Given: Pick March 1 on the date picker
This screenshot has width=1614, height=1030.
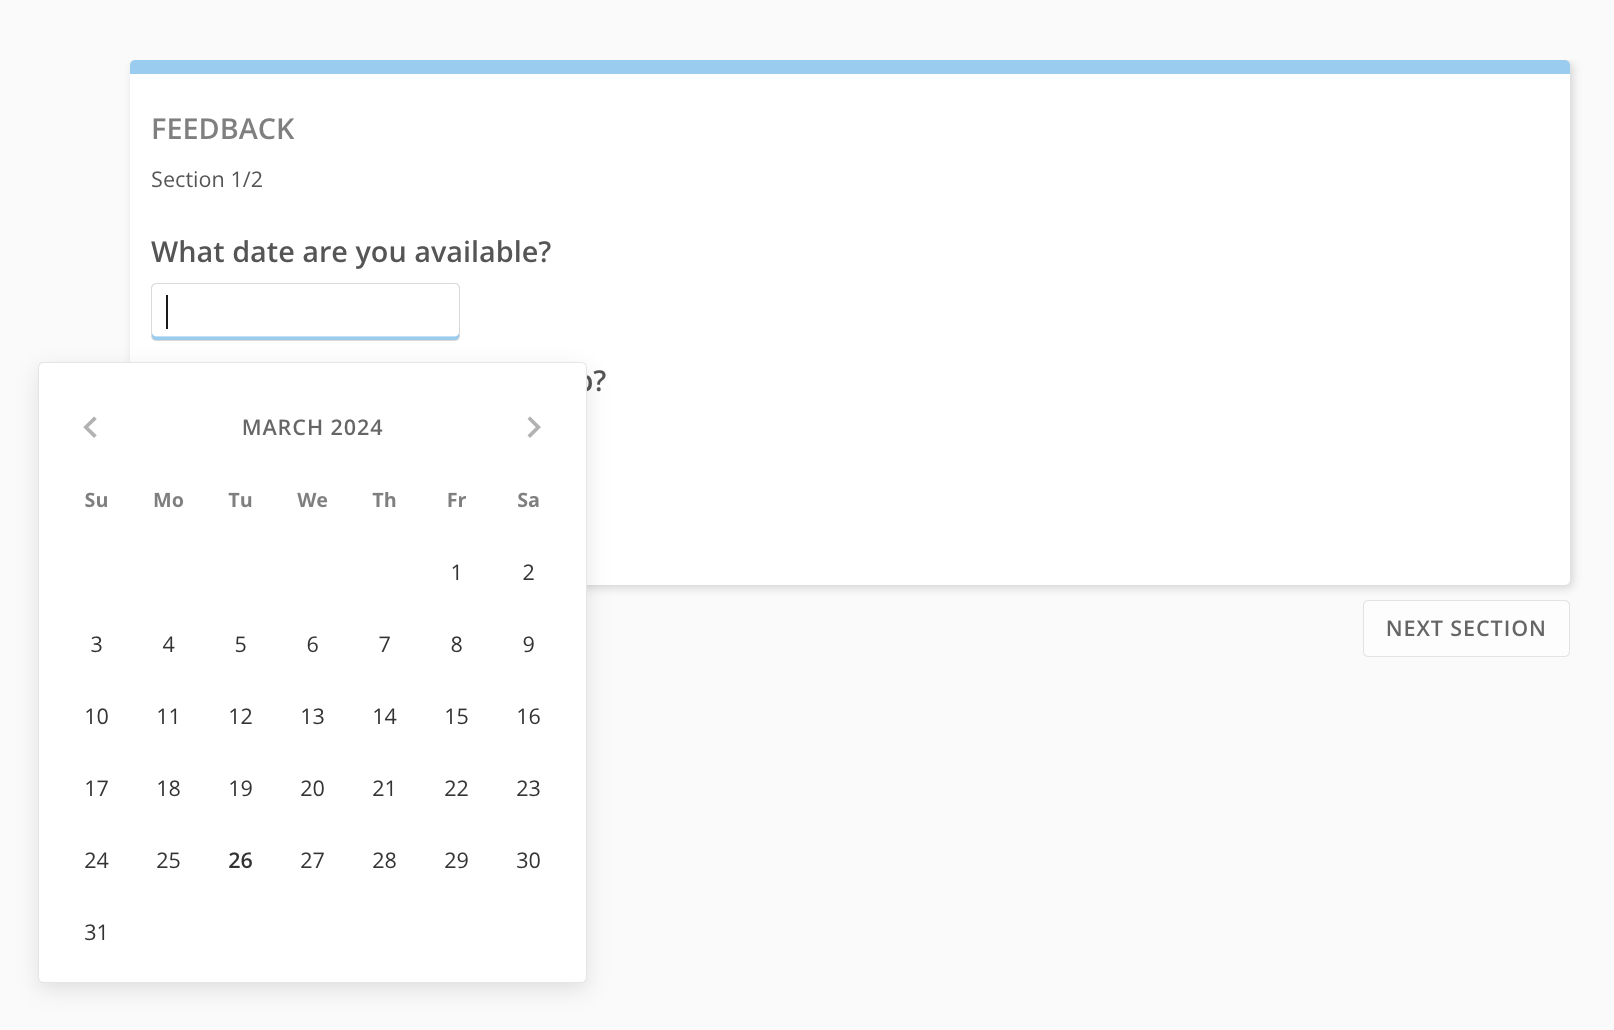Looking at the screenshot, I should pyautogui.click(x=456, y=572).
